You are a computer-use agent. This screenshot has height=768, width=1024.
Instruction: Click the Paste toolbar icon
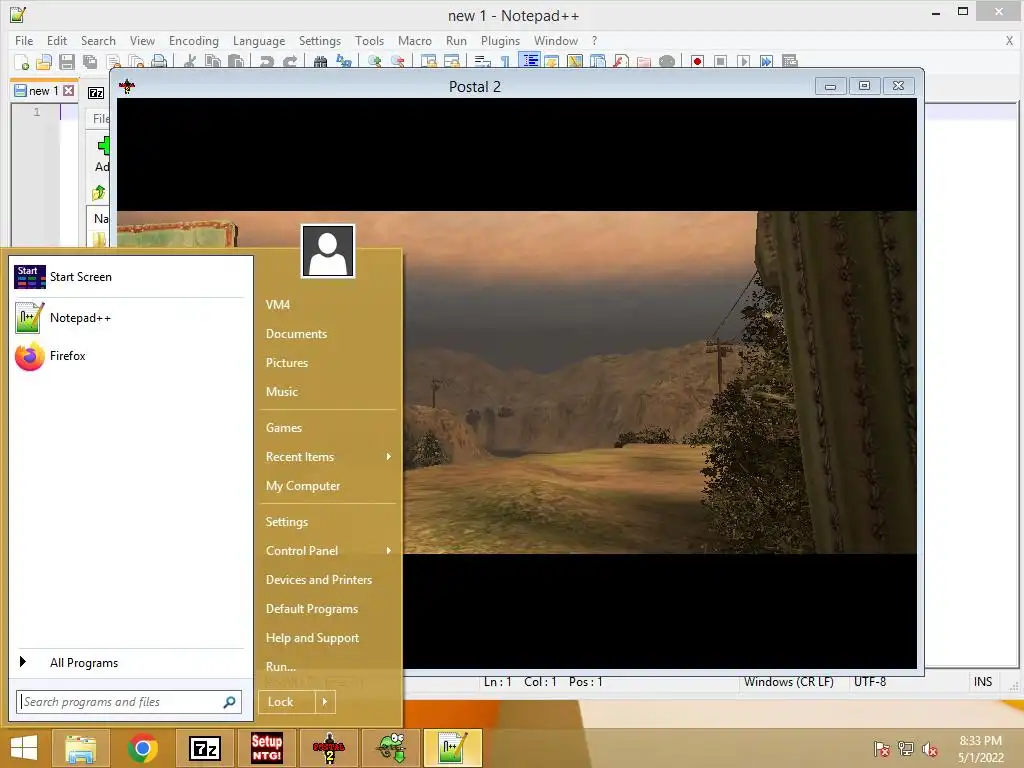235,62
